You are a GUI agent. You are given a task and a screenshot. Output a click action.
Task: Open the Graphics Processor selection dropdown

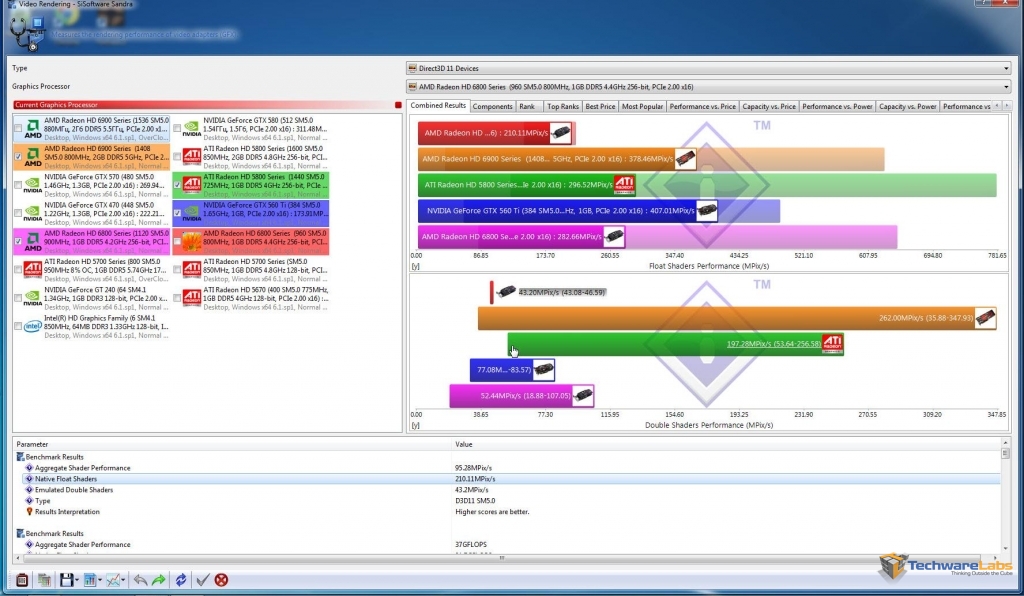[709, 86]
